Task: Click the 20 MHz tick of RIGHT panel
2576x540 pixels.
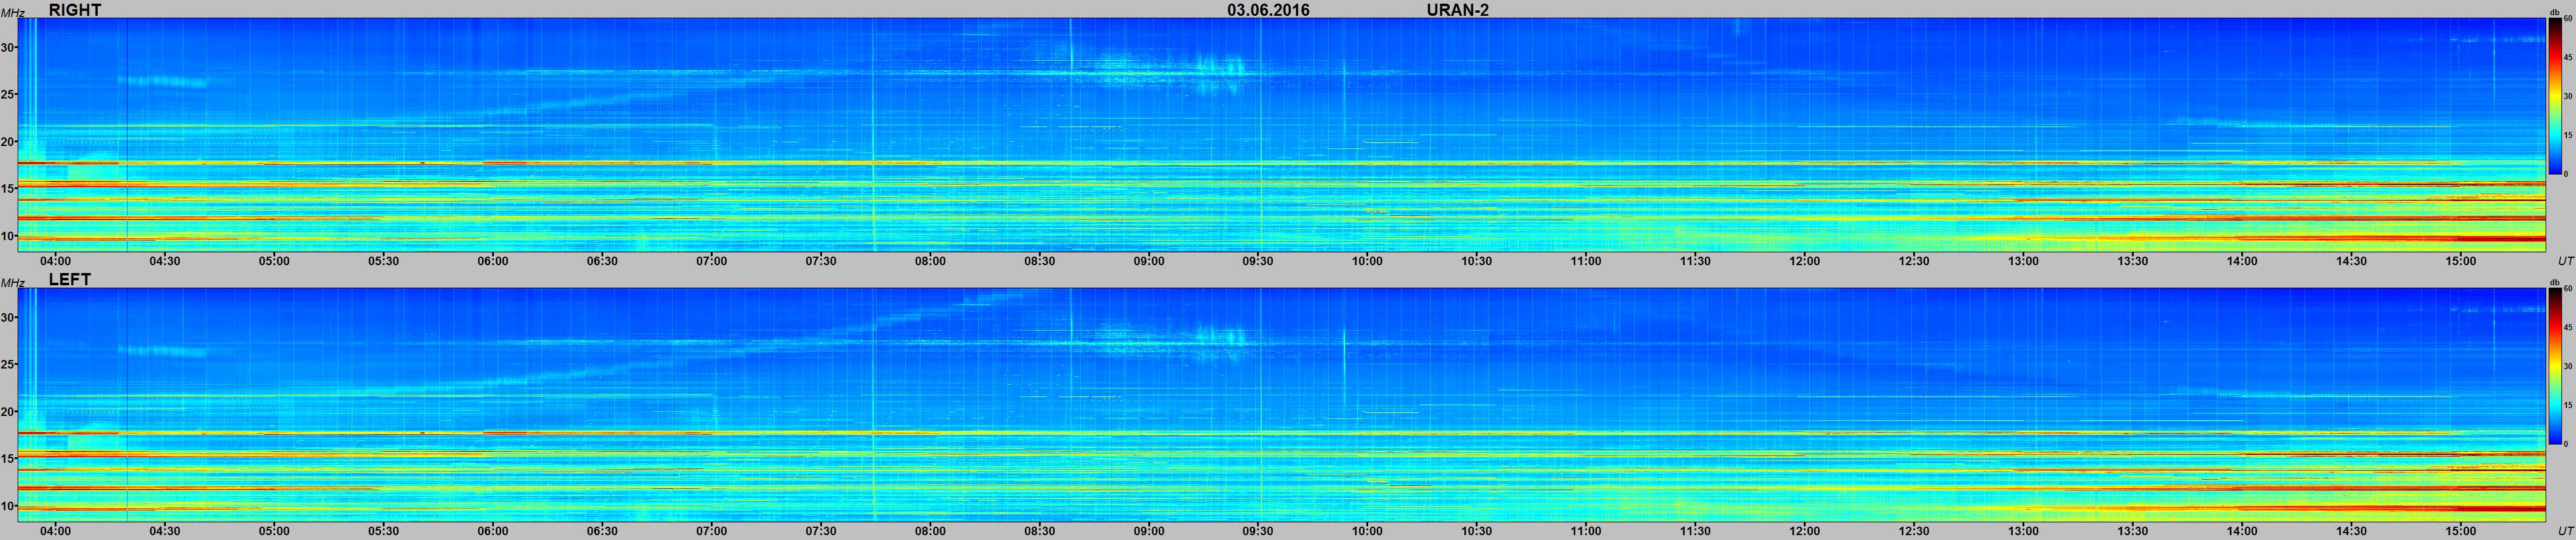Action: coord(8,142)
